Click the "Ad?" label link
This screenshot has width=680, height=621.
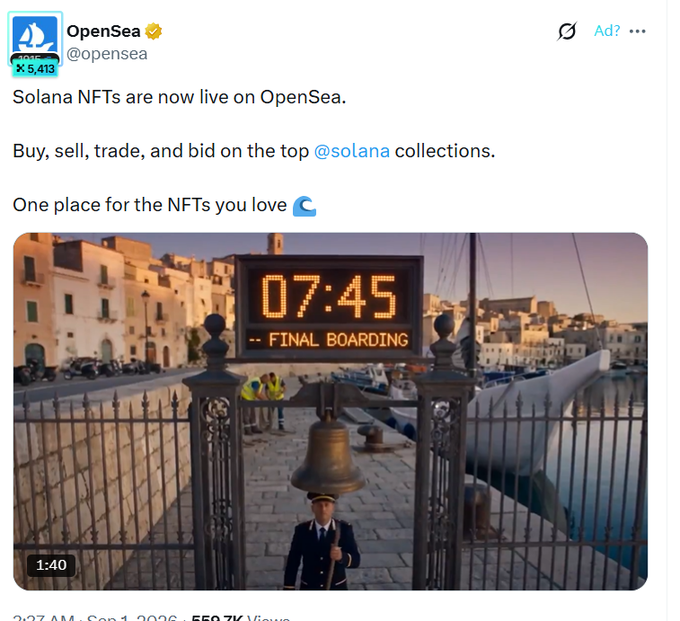607,31
